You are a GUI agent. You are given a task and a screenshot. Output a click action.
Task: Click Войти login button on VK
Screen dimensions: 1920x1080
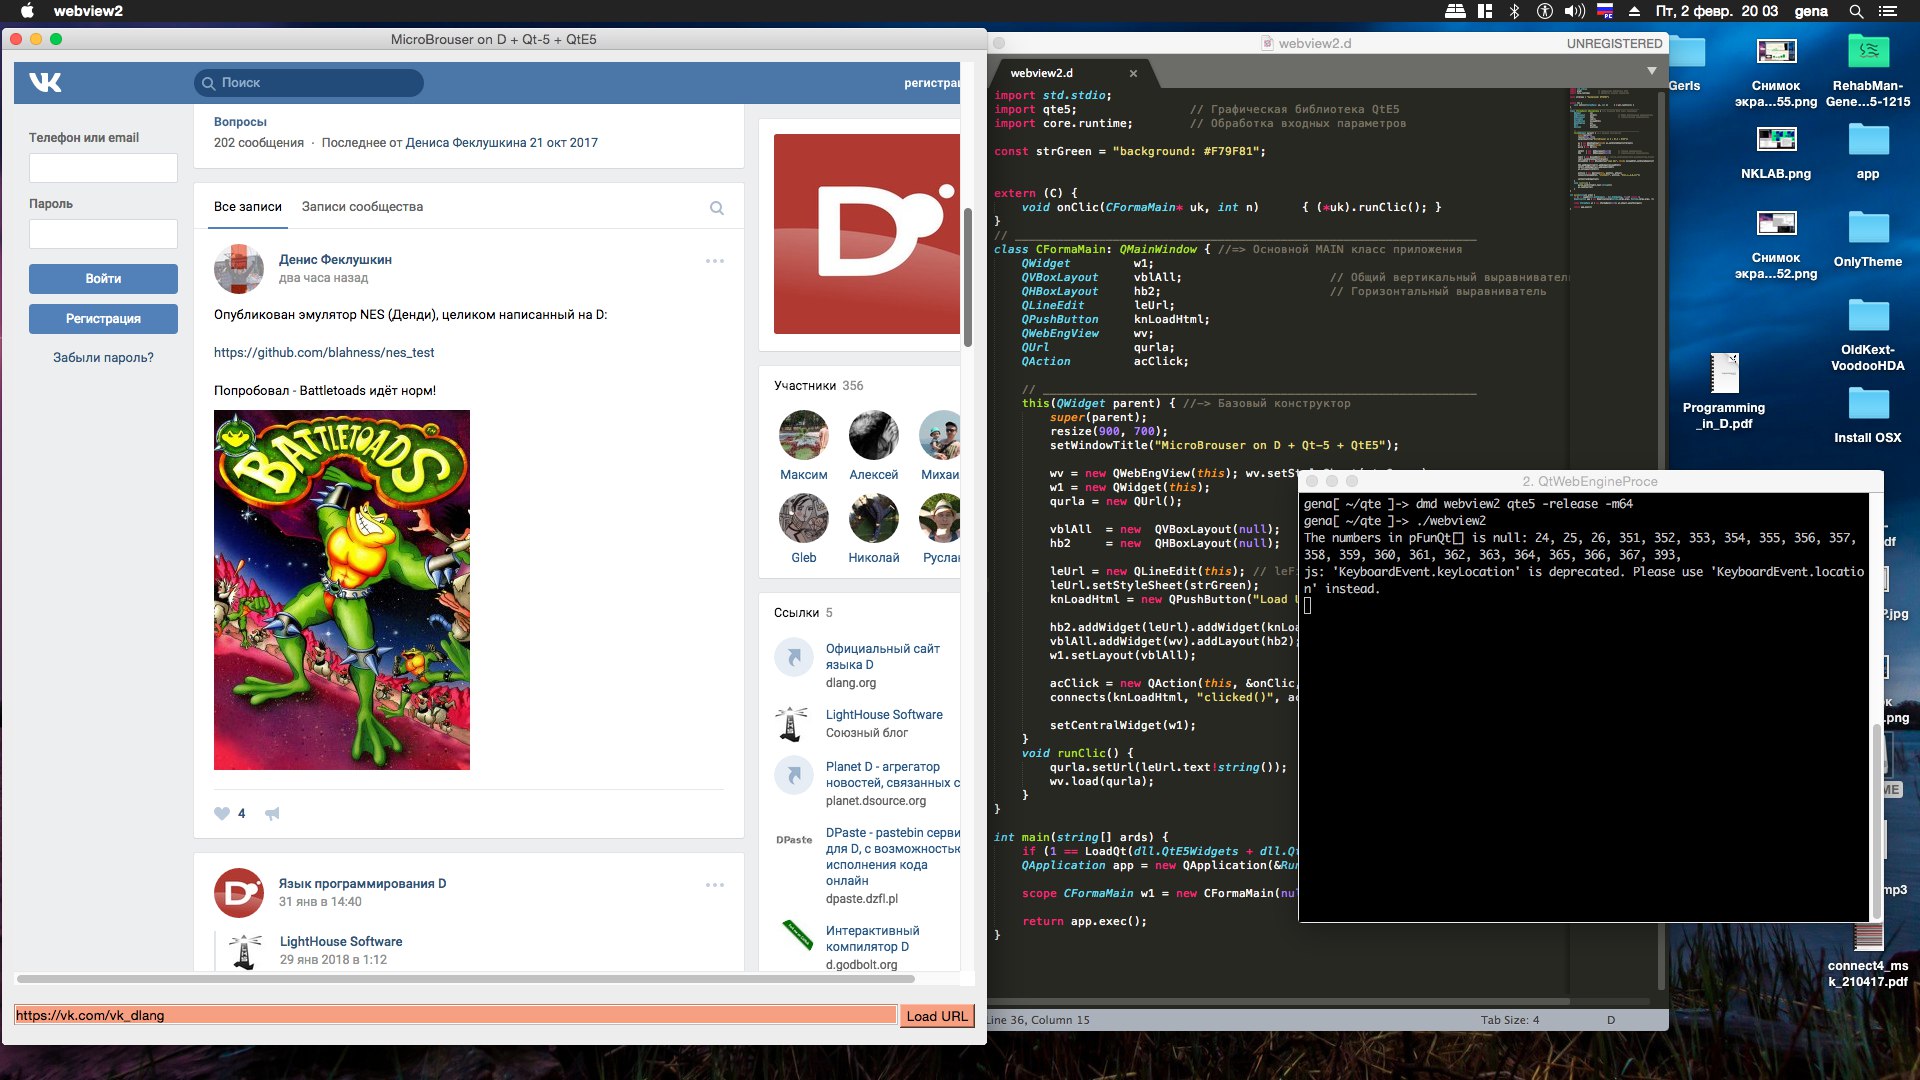click(x=103, y=278)
